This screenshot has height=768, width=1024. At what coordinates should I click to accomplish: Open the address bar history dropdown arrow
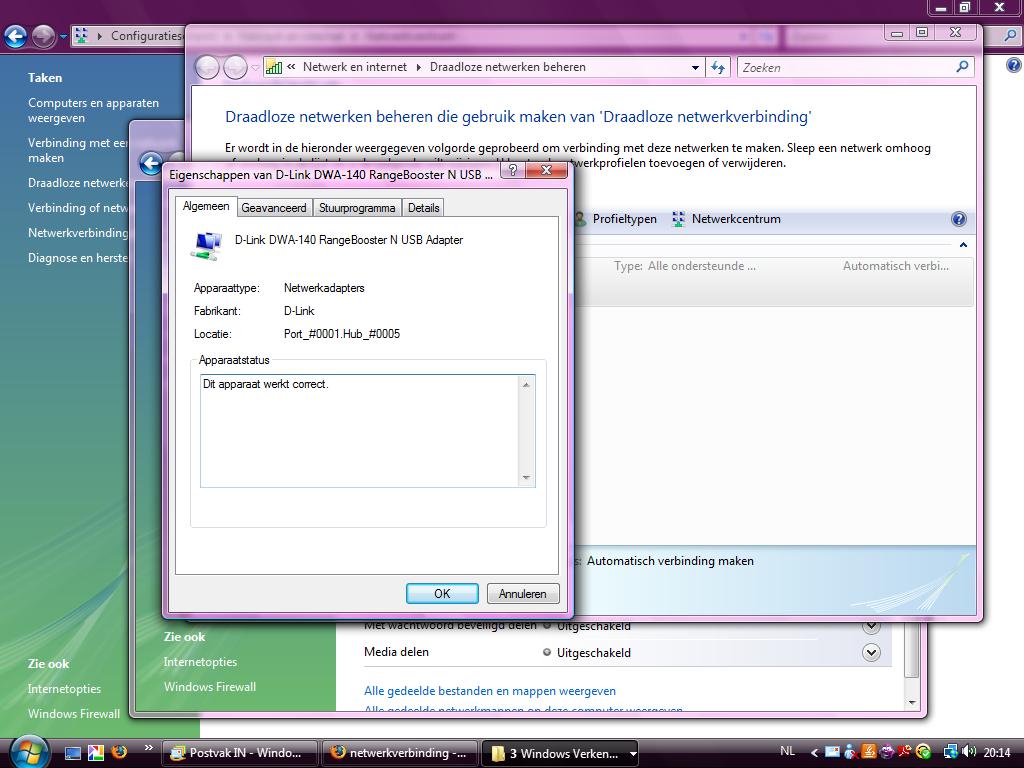tap(696, 67)
